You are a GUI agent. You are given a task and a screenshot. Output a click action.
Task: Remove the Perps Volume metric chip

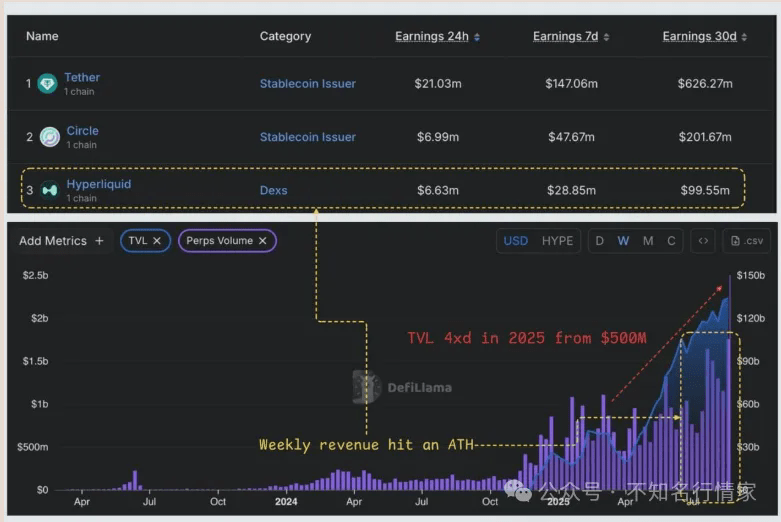point(262,241)
